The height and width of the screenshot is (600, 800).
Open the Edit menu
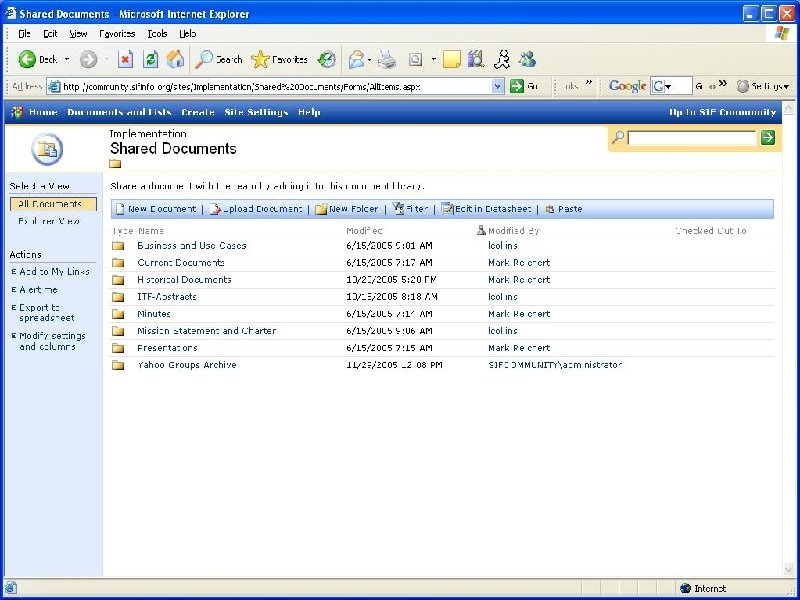click(x=50, y=34)
